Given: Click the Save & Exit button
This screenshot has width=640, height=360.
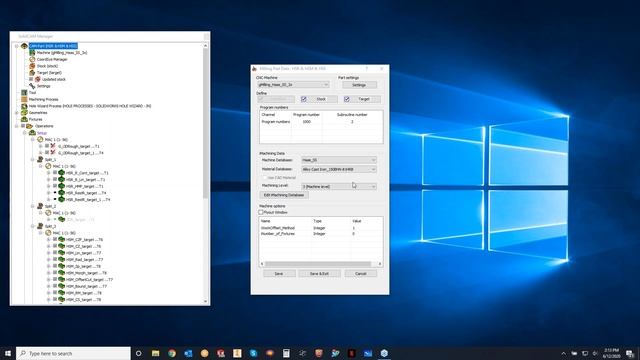Looking at the screenshot, I should pos(319,273).
